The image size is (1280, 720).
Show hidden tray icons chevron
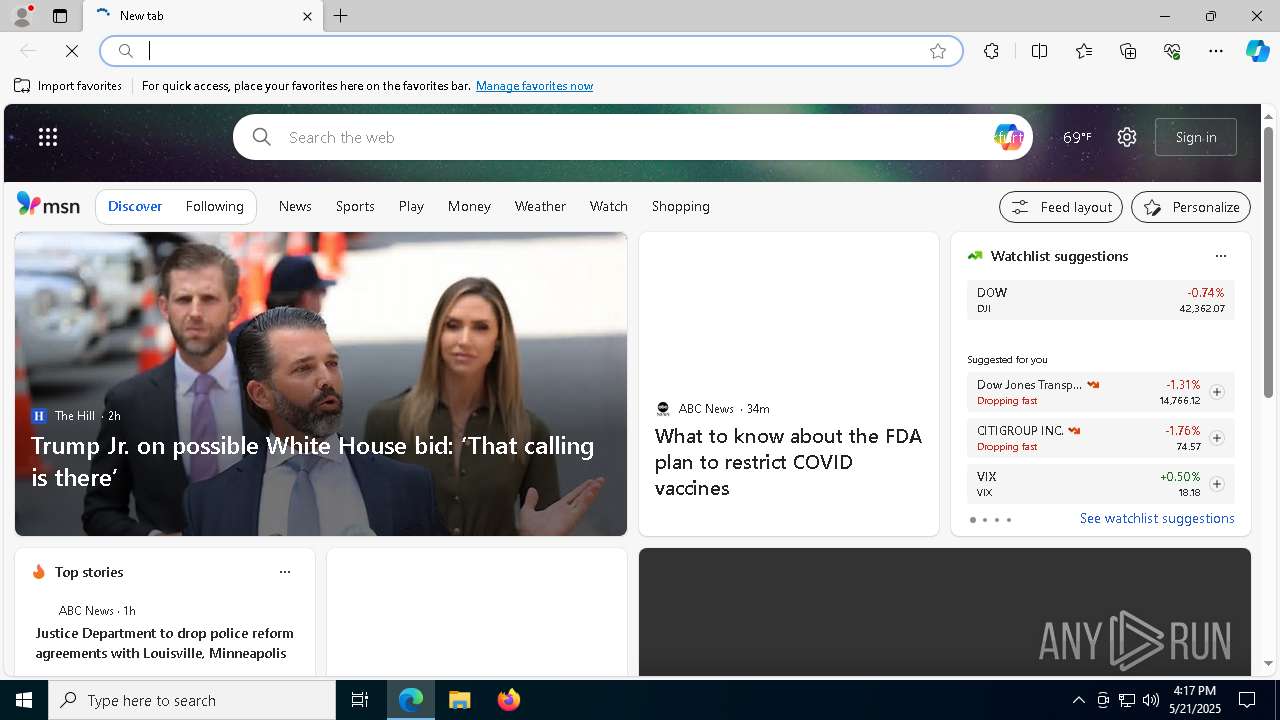(x=1079, y=700)
